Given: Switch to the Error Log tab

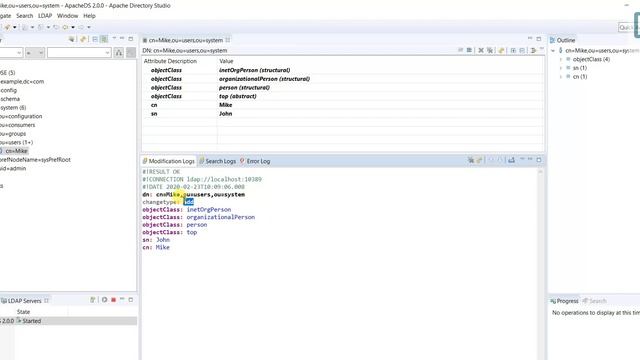Looking at the screenshot, I should [255, 161].
